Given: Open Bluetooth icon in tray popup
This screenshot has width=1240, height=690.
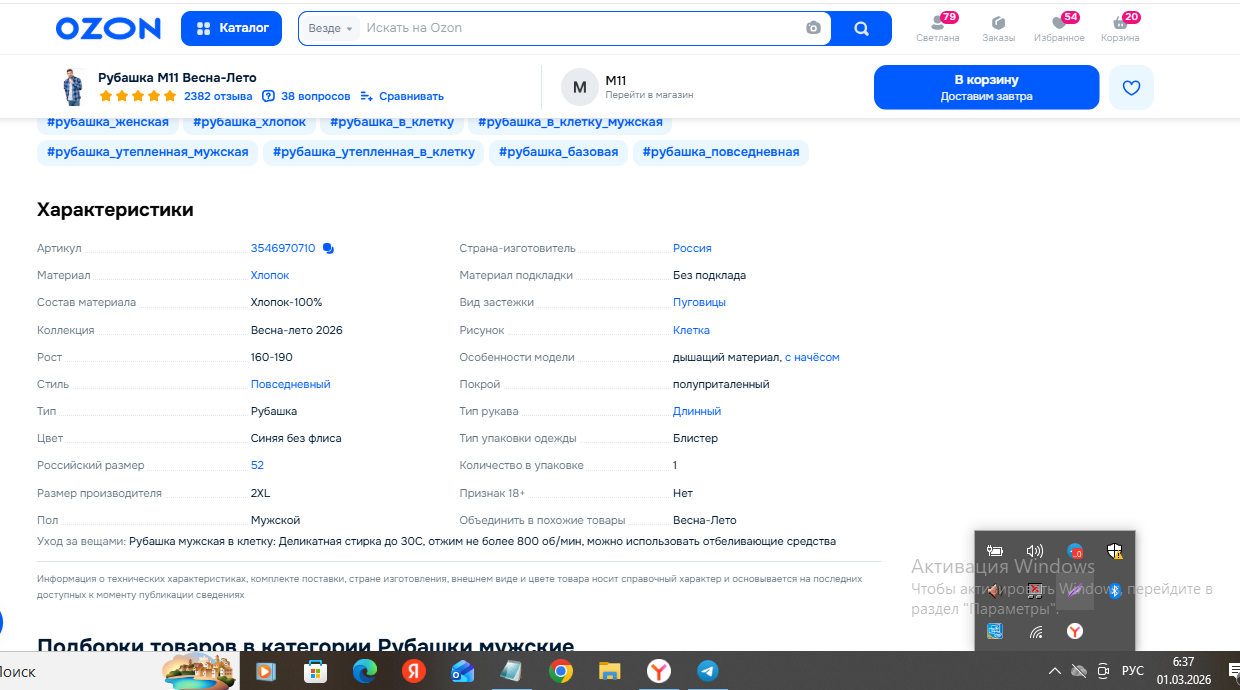Looking at the screenshot, I should tap(1114, 591).
